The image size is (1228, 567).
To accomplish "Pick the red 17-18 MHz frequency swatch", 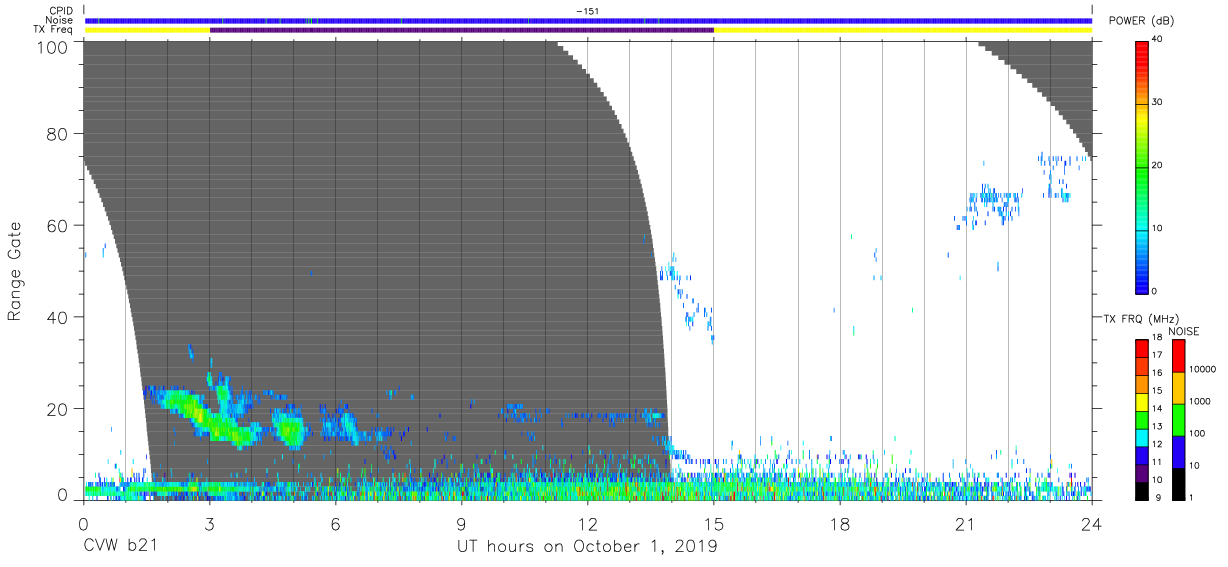I will (x=1142, y=349).
